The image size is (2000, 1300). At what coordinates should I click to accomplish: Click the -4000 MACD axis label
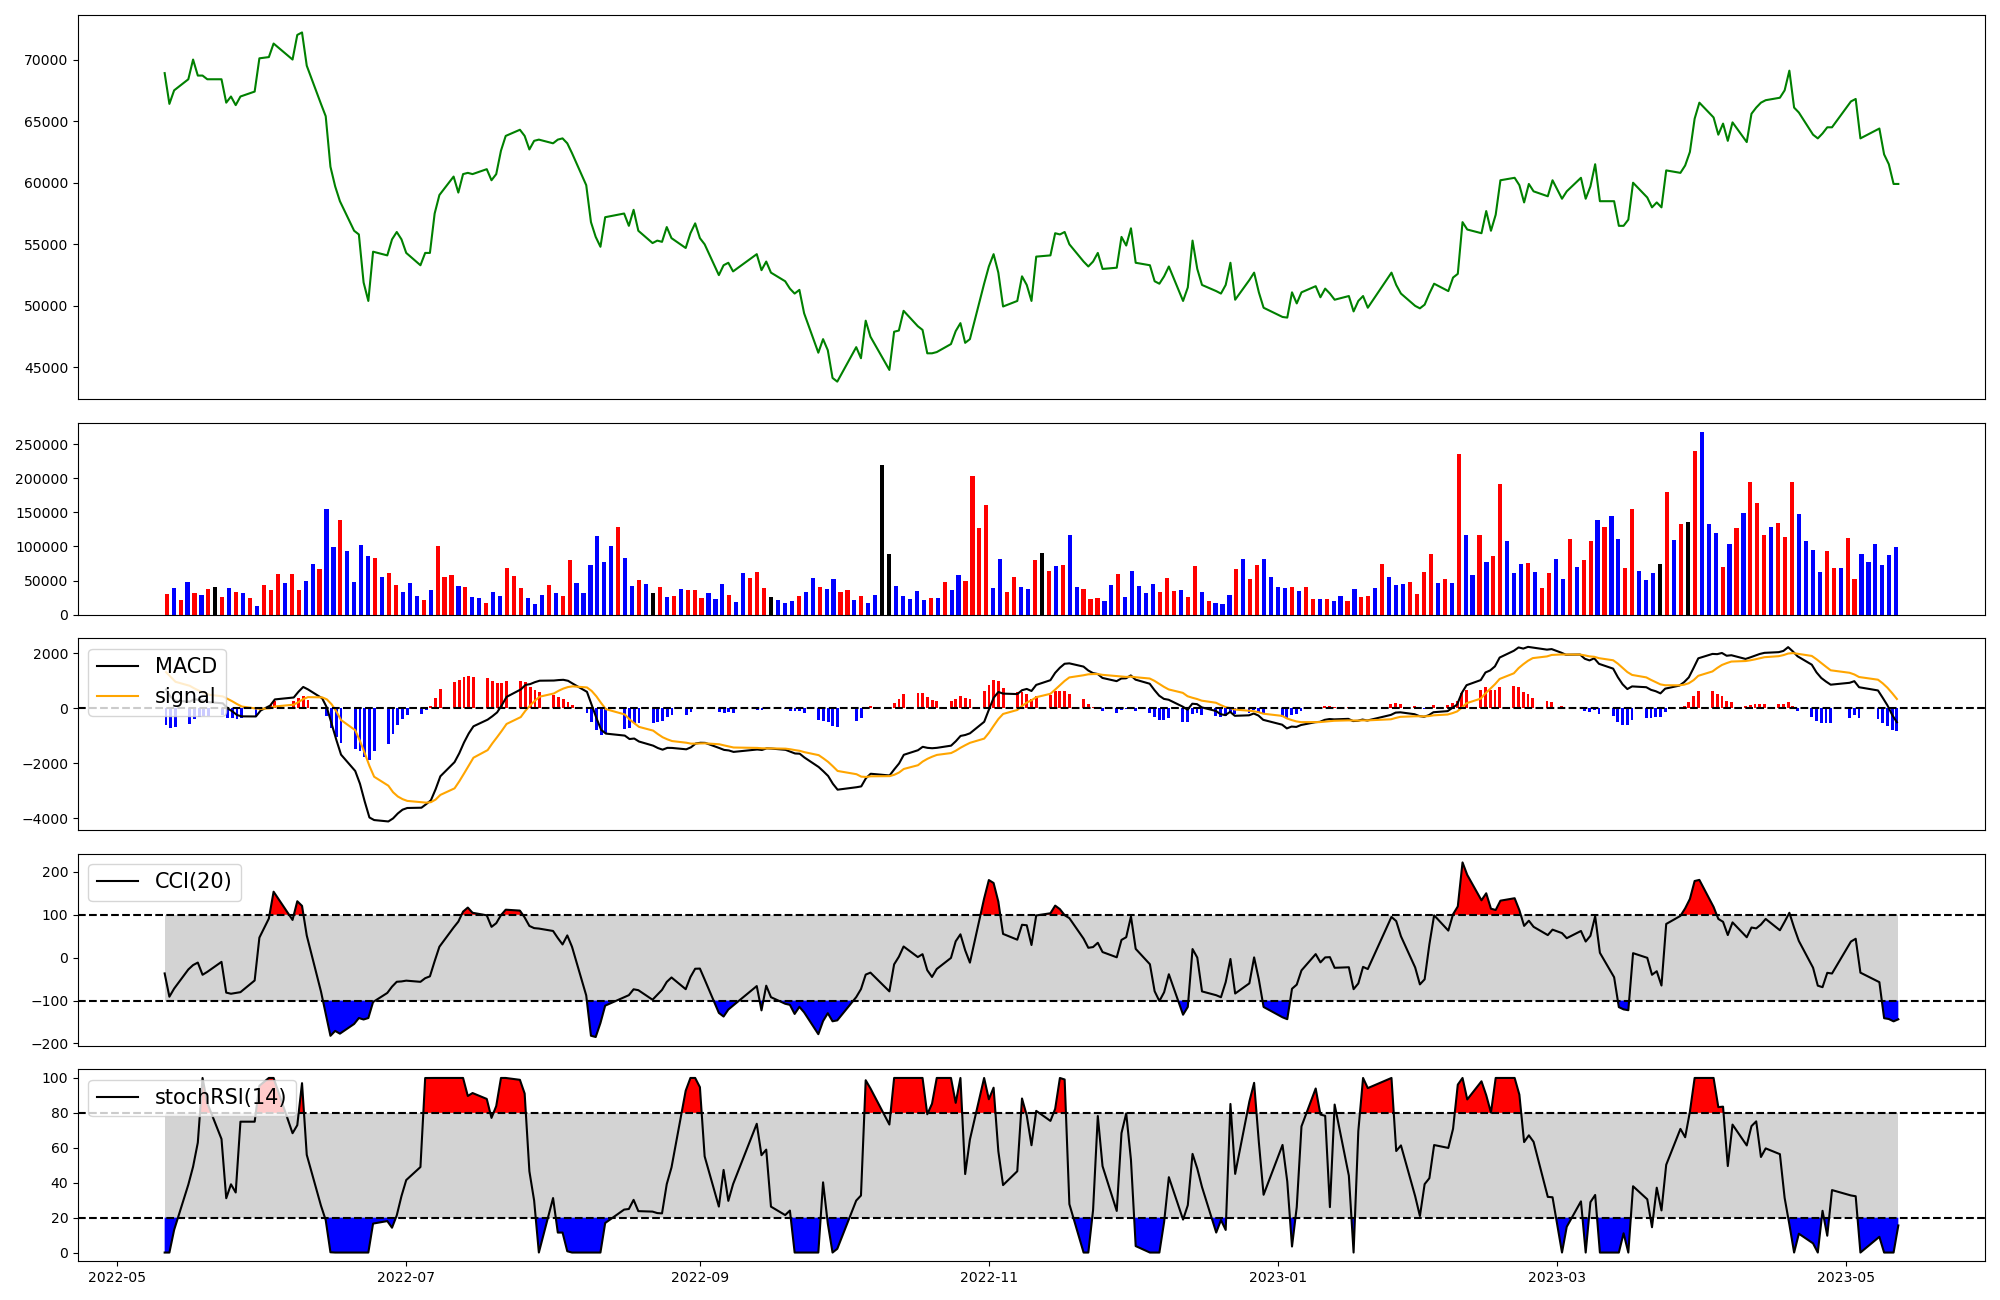click(45, 819)
